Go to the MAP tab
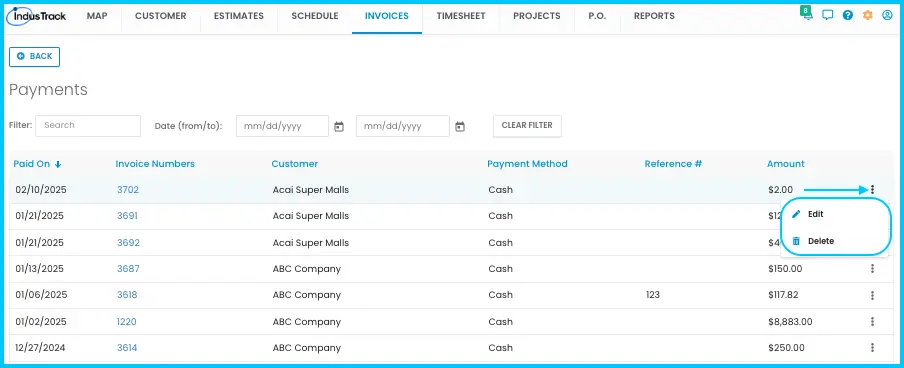Viewport: 904px width, 368px height. 97,16
